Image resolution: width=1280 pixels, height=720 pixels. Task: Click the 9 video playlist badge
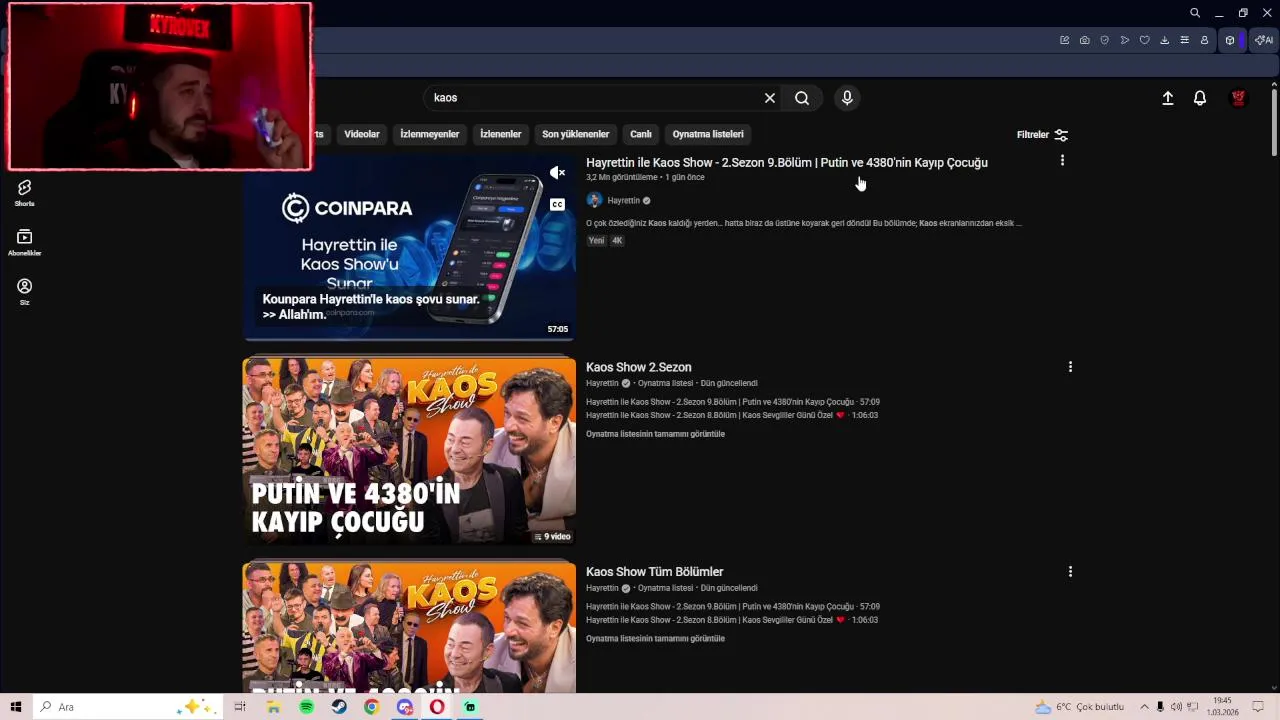(552, 537)
